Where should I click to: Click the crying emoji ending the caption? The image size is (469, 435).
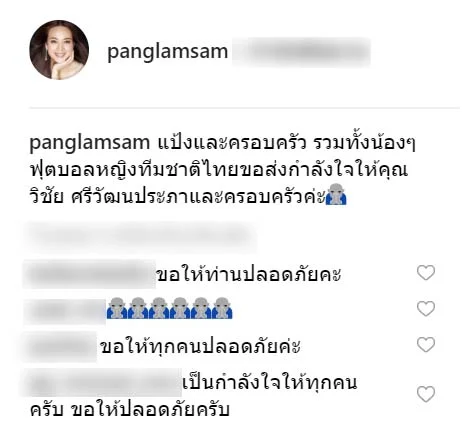click(336, 194)
